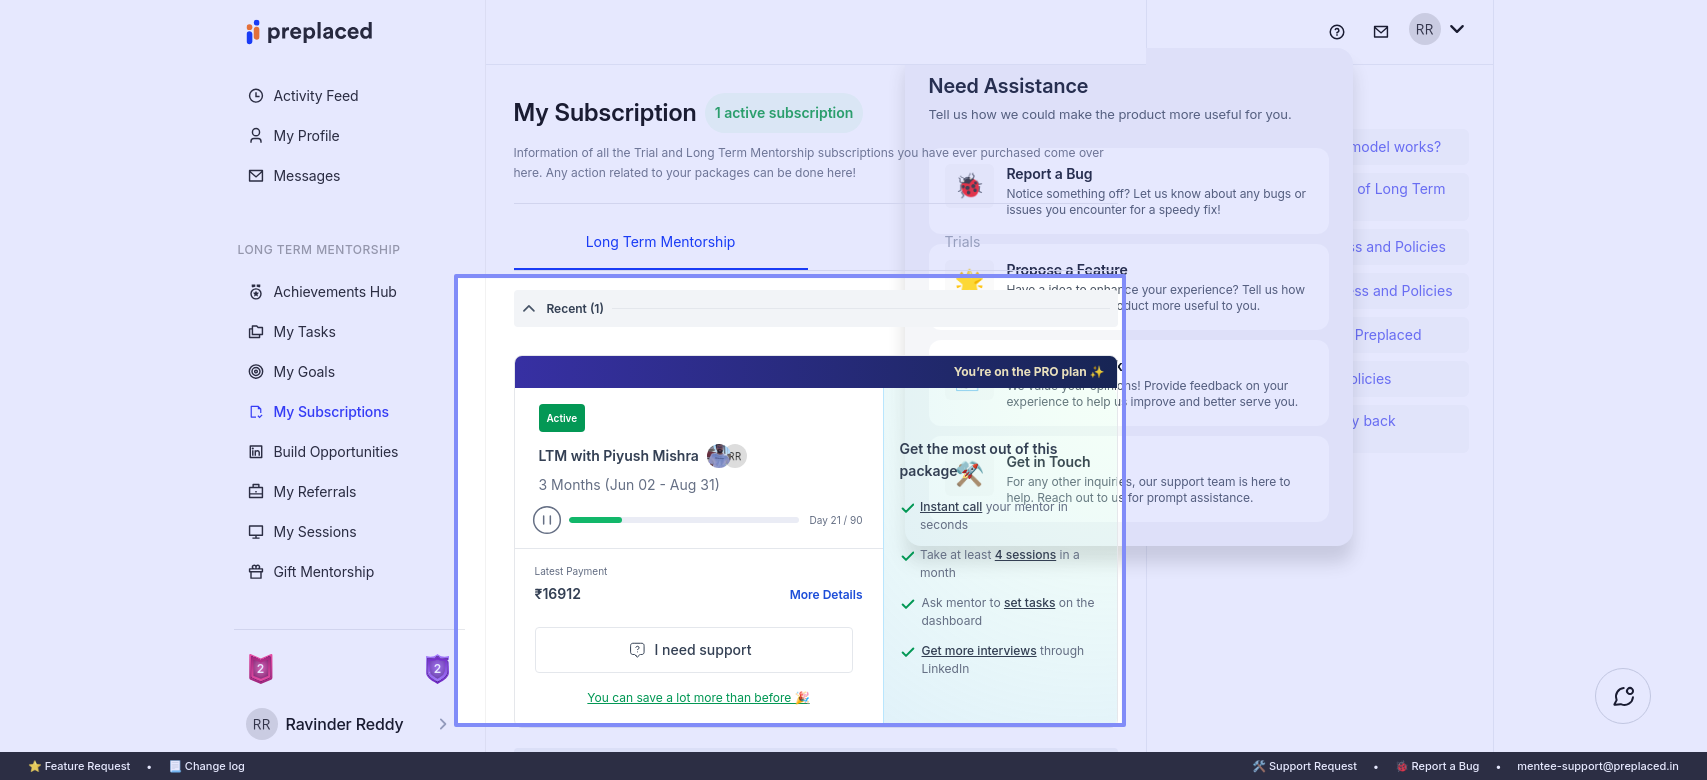Click the subscription day progress bar
This screenshot has height=780, width=1707.
tap(683, 520)
